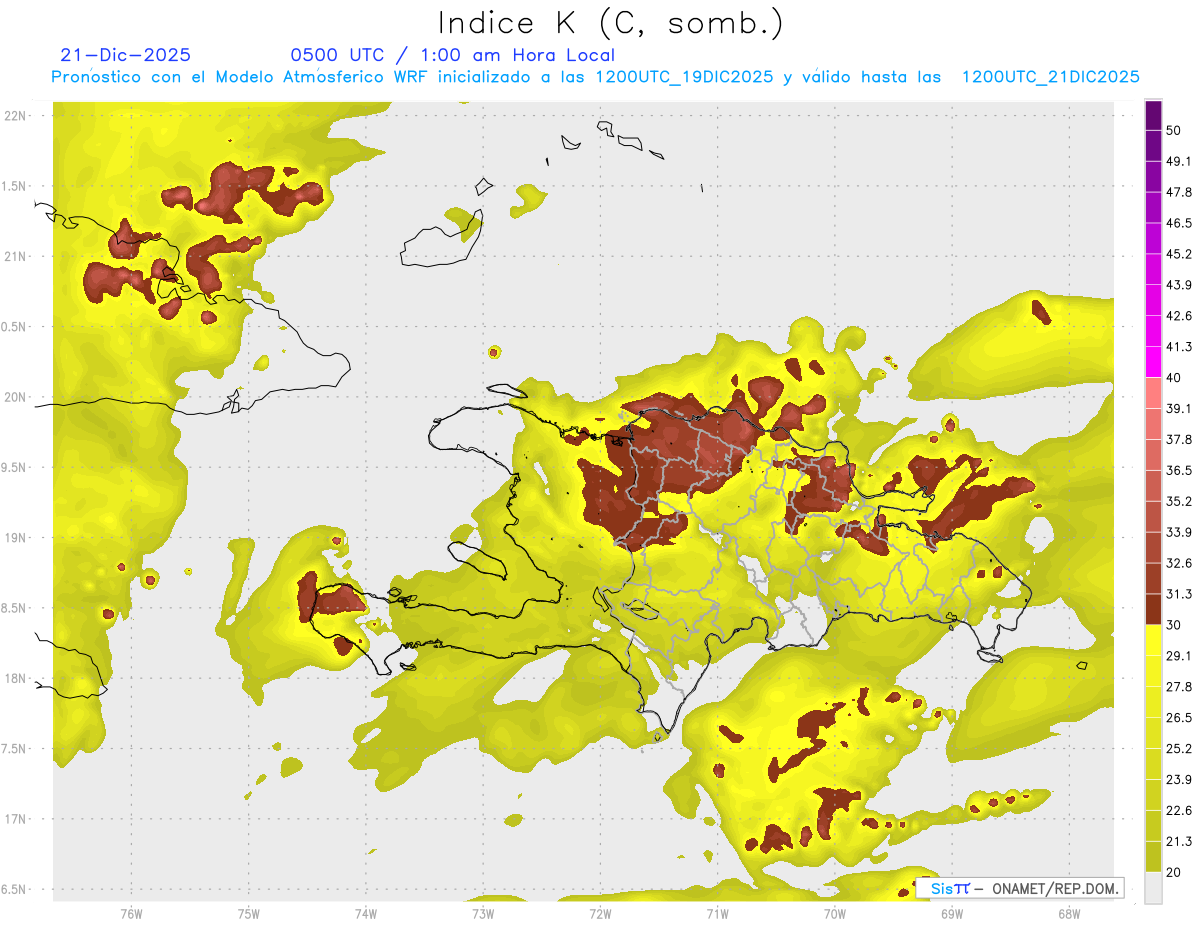Click the colorbar value "30"

point(1175,625)
